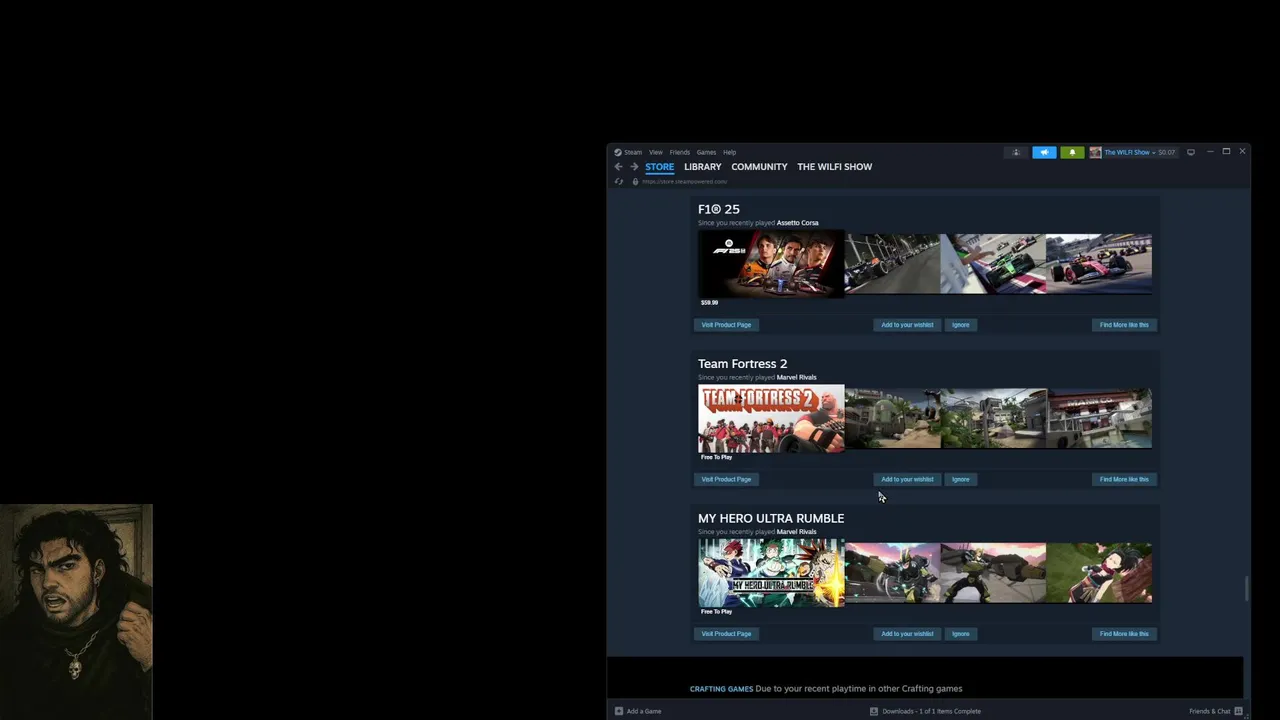The width and height of the screenshot is (1280, 720).
Task: Add Team Fortress 2 to your wishlist
Action: point(907,479)
